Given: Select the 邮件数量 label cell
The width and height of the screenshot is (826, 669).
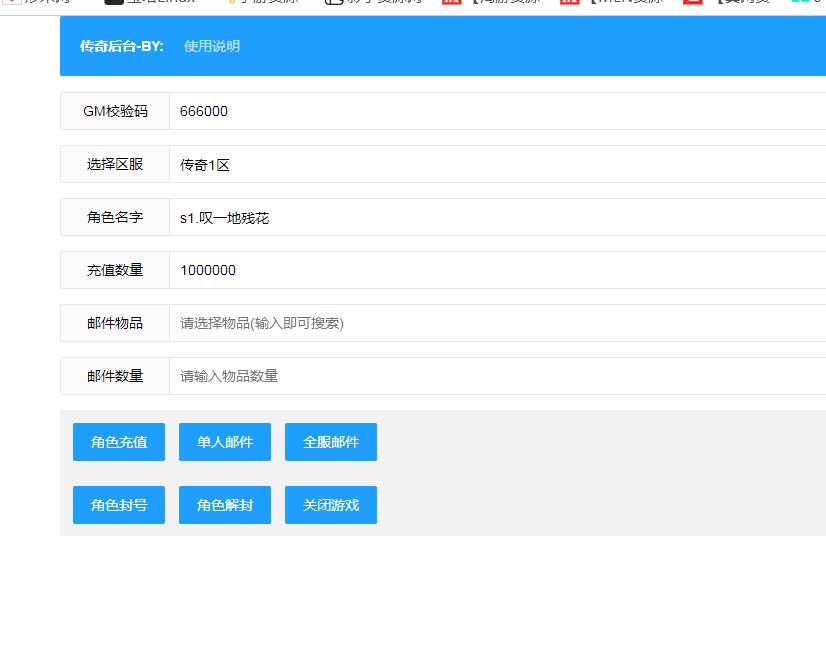Looking at the screenshot, I should tap(115, 376).
